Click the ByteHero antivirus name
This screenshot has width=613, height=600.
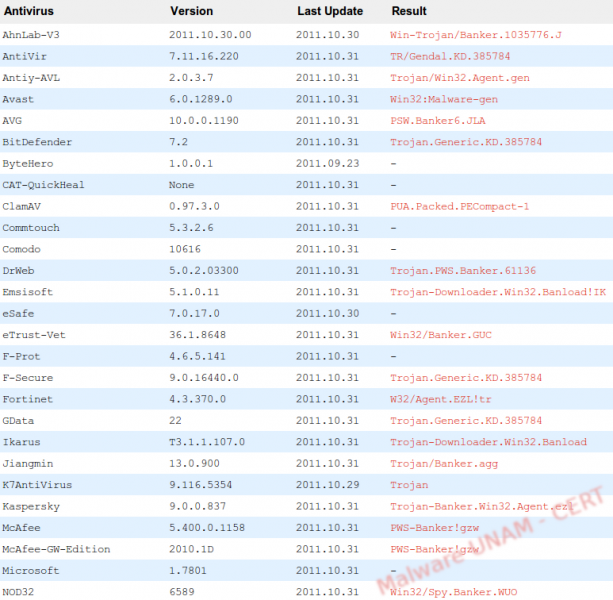[x=28, y=164]
